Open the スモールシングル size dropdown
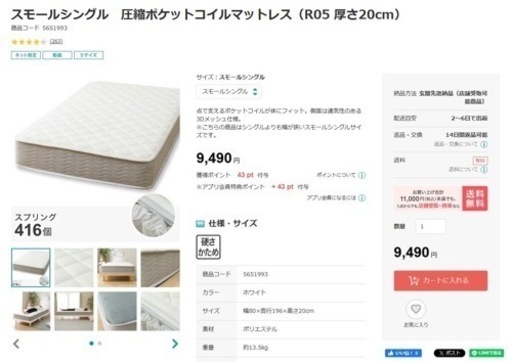This screenshot has width=512, height=362. 229,92
